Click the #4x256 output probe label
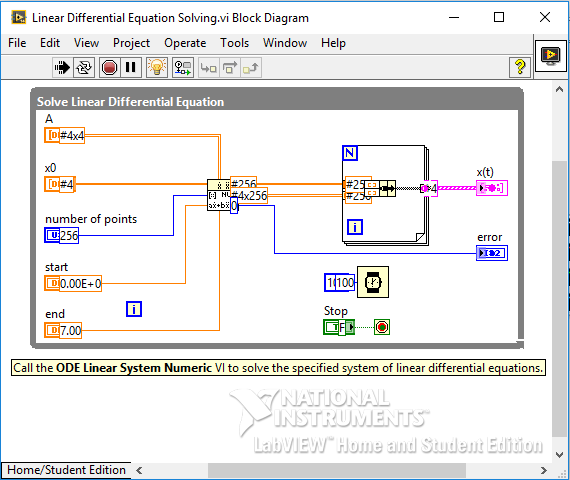The height and width of the screenshot is (480, 570). [249, 195]
